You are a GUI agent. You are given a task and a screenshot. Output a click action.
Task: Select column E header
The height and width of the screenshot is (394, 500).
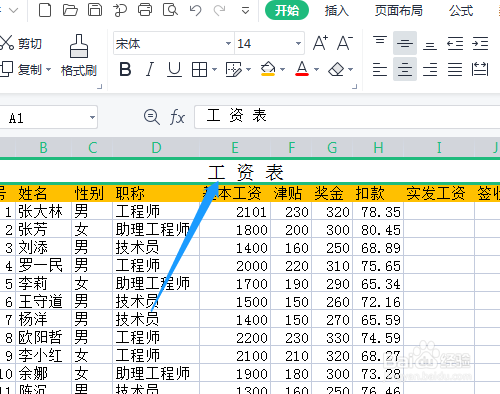pyautogui.click(x=235, y=147)
